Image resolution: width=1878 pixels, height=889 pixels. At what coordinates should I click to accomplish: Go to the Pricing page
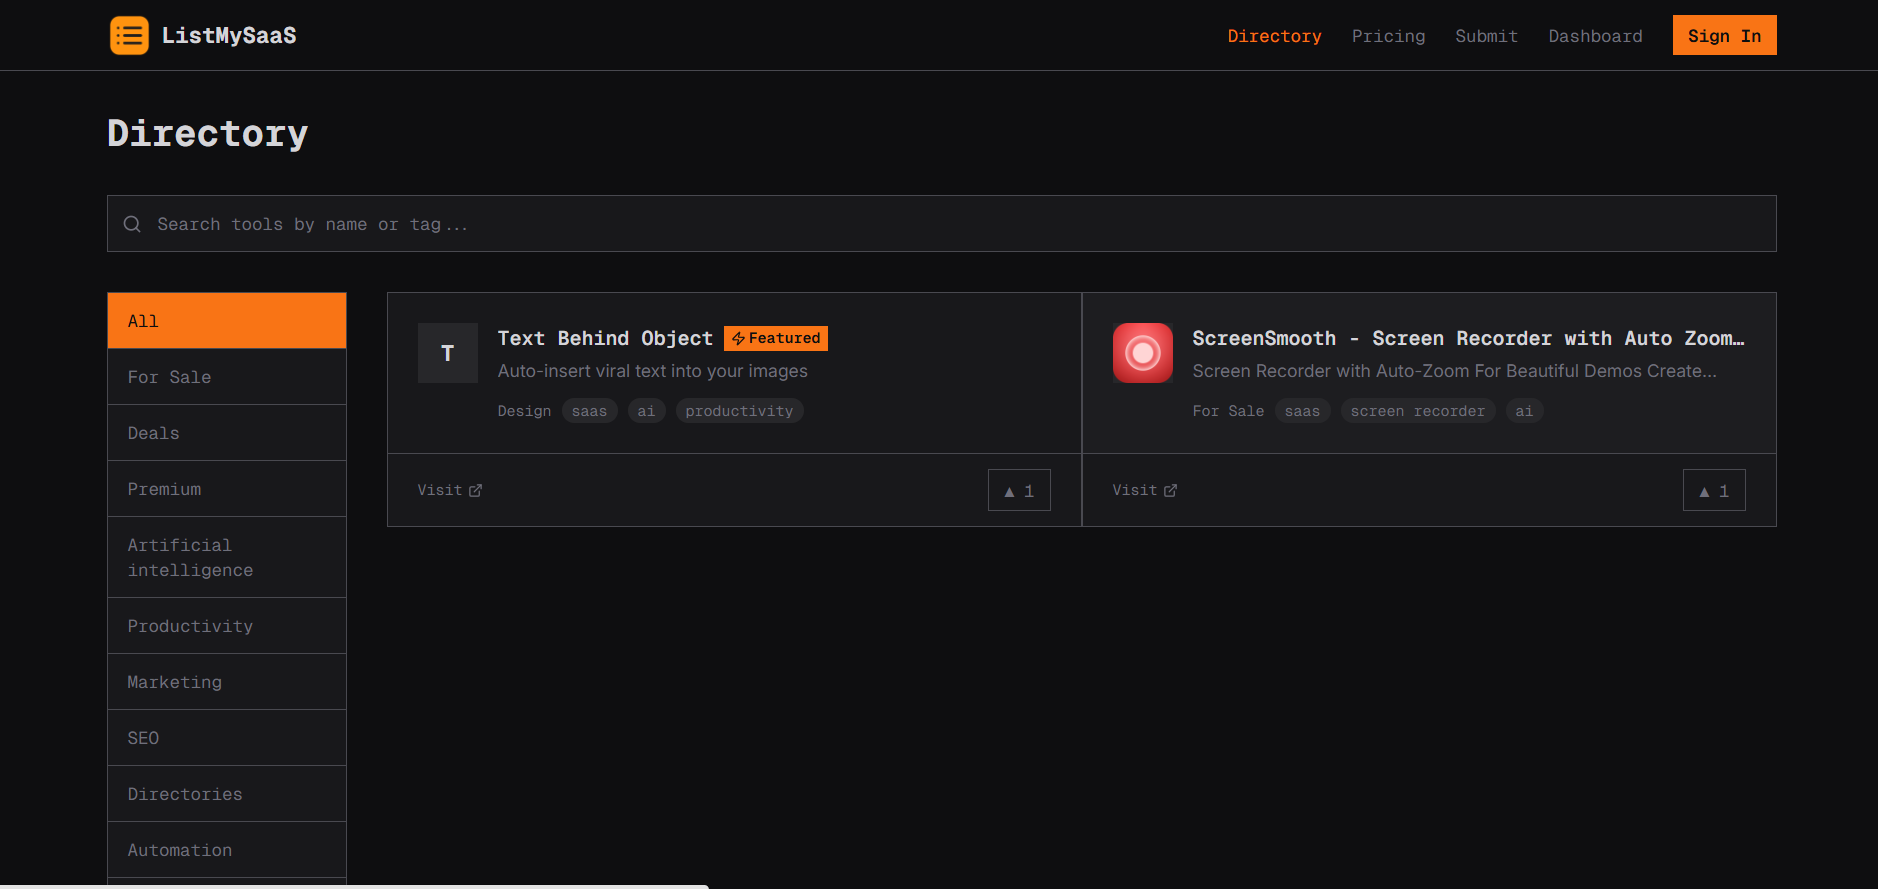coord(1388,36)
